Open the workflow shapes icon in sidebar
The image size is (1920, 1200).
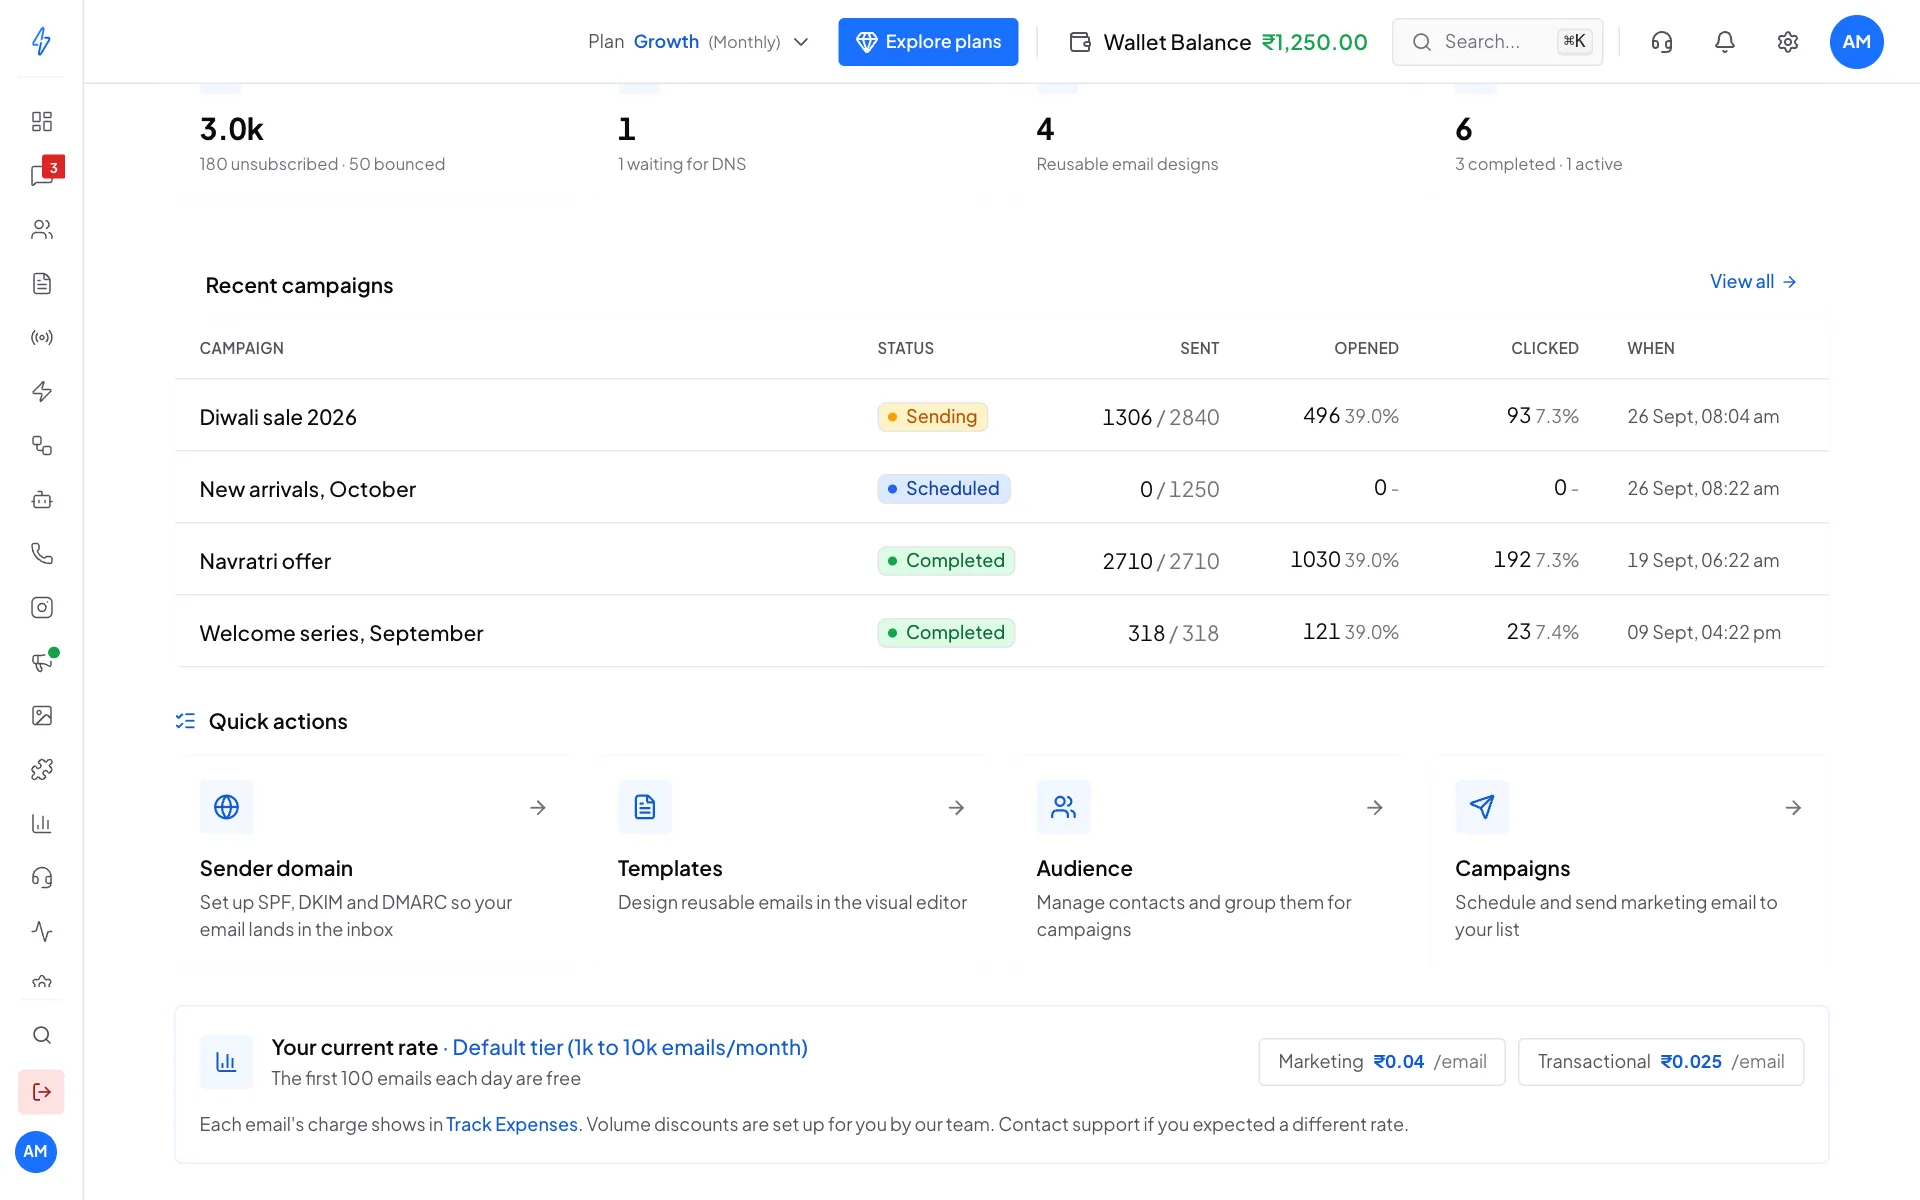41,445
